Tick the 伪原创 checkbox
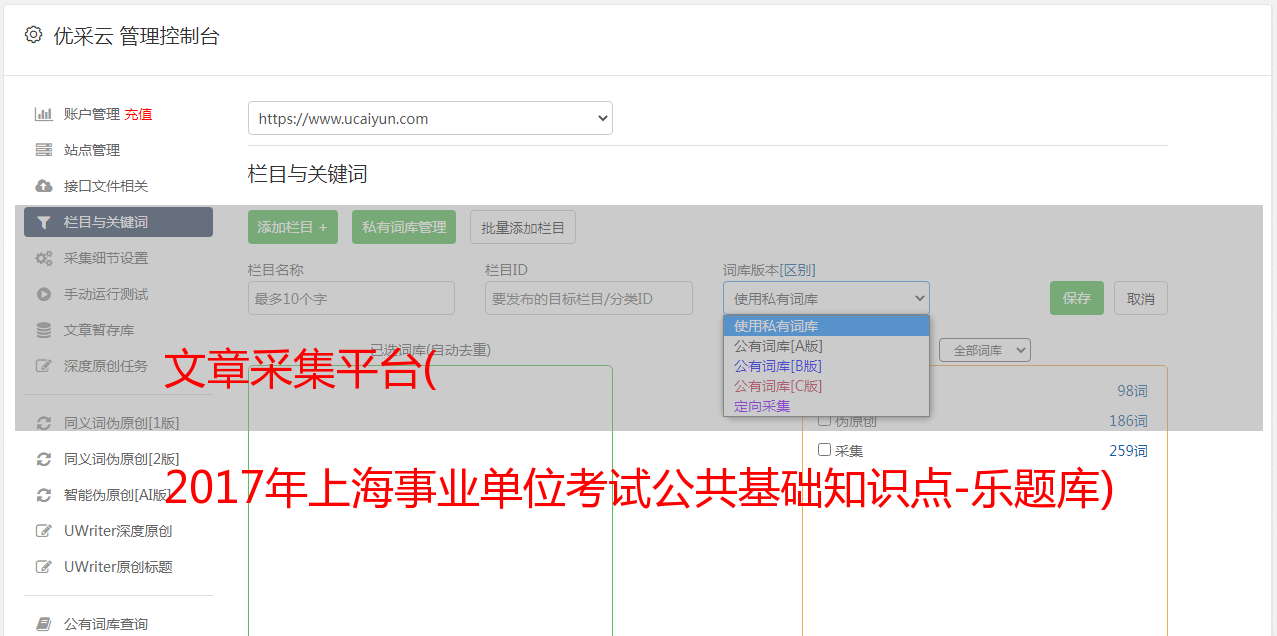 click(825, 420)
